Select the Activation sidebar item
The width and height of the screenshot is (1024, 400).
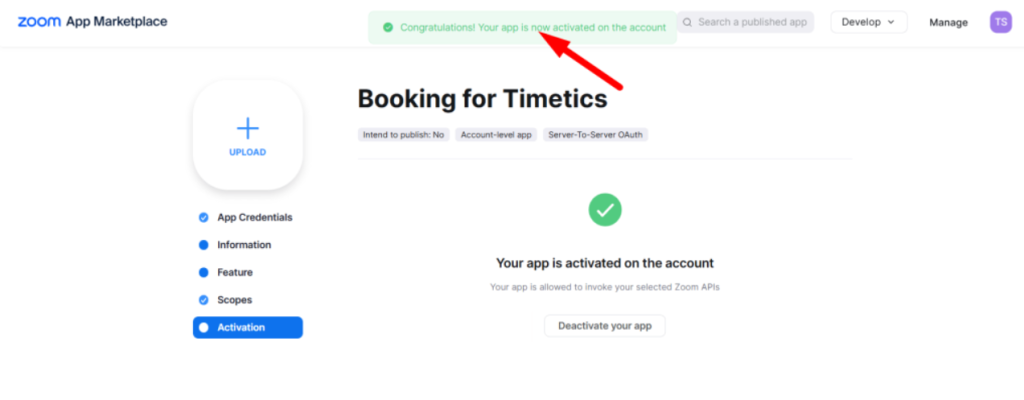[x=248, y=327]
